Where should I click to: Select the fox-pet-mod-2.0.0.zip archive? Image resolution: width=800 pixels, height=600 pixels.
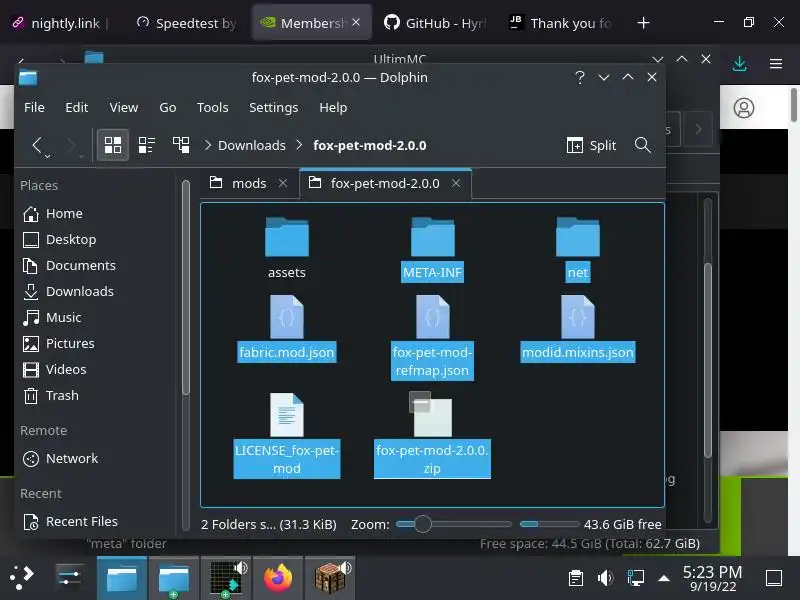click(433, 435)
